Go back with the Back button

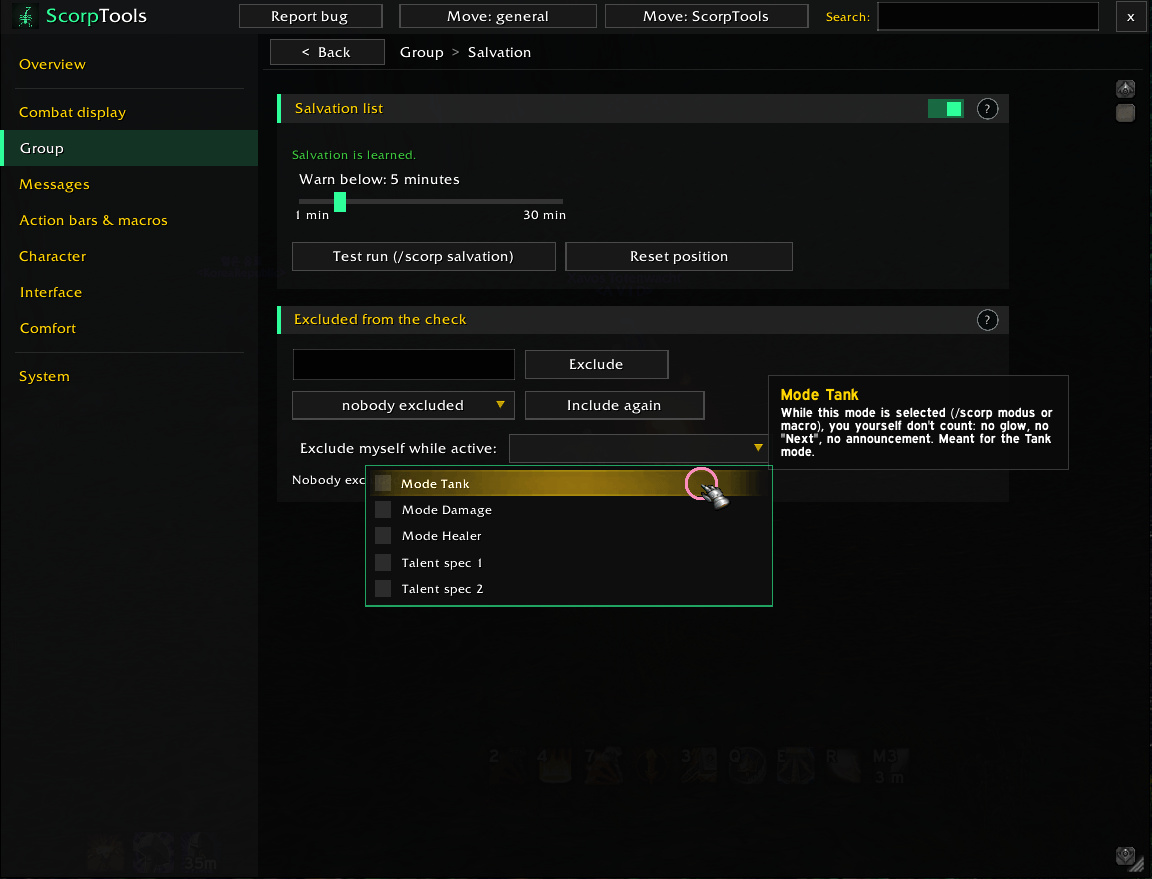click(x=327, y=52)
